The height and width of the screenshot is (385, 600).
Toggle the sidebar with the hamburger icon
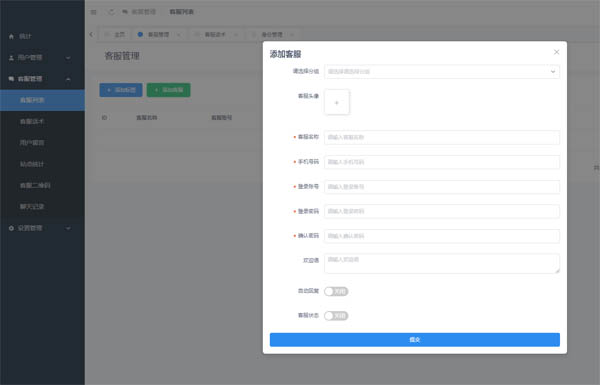93,12
